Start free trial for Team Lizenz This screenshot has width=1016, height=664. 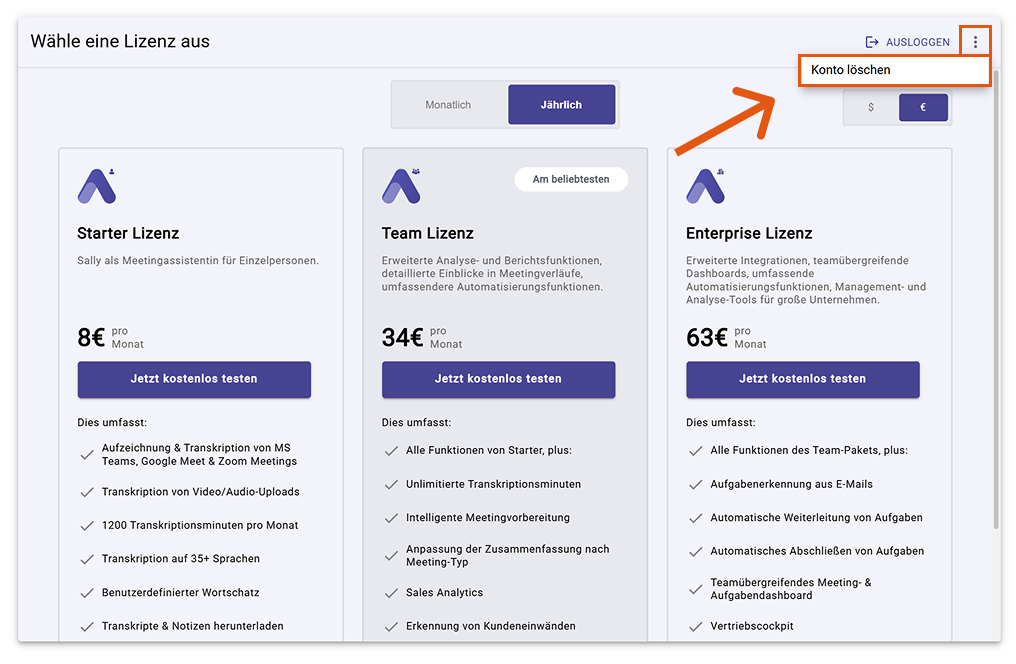[x=498, y=379]
